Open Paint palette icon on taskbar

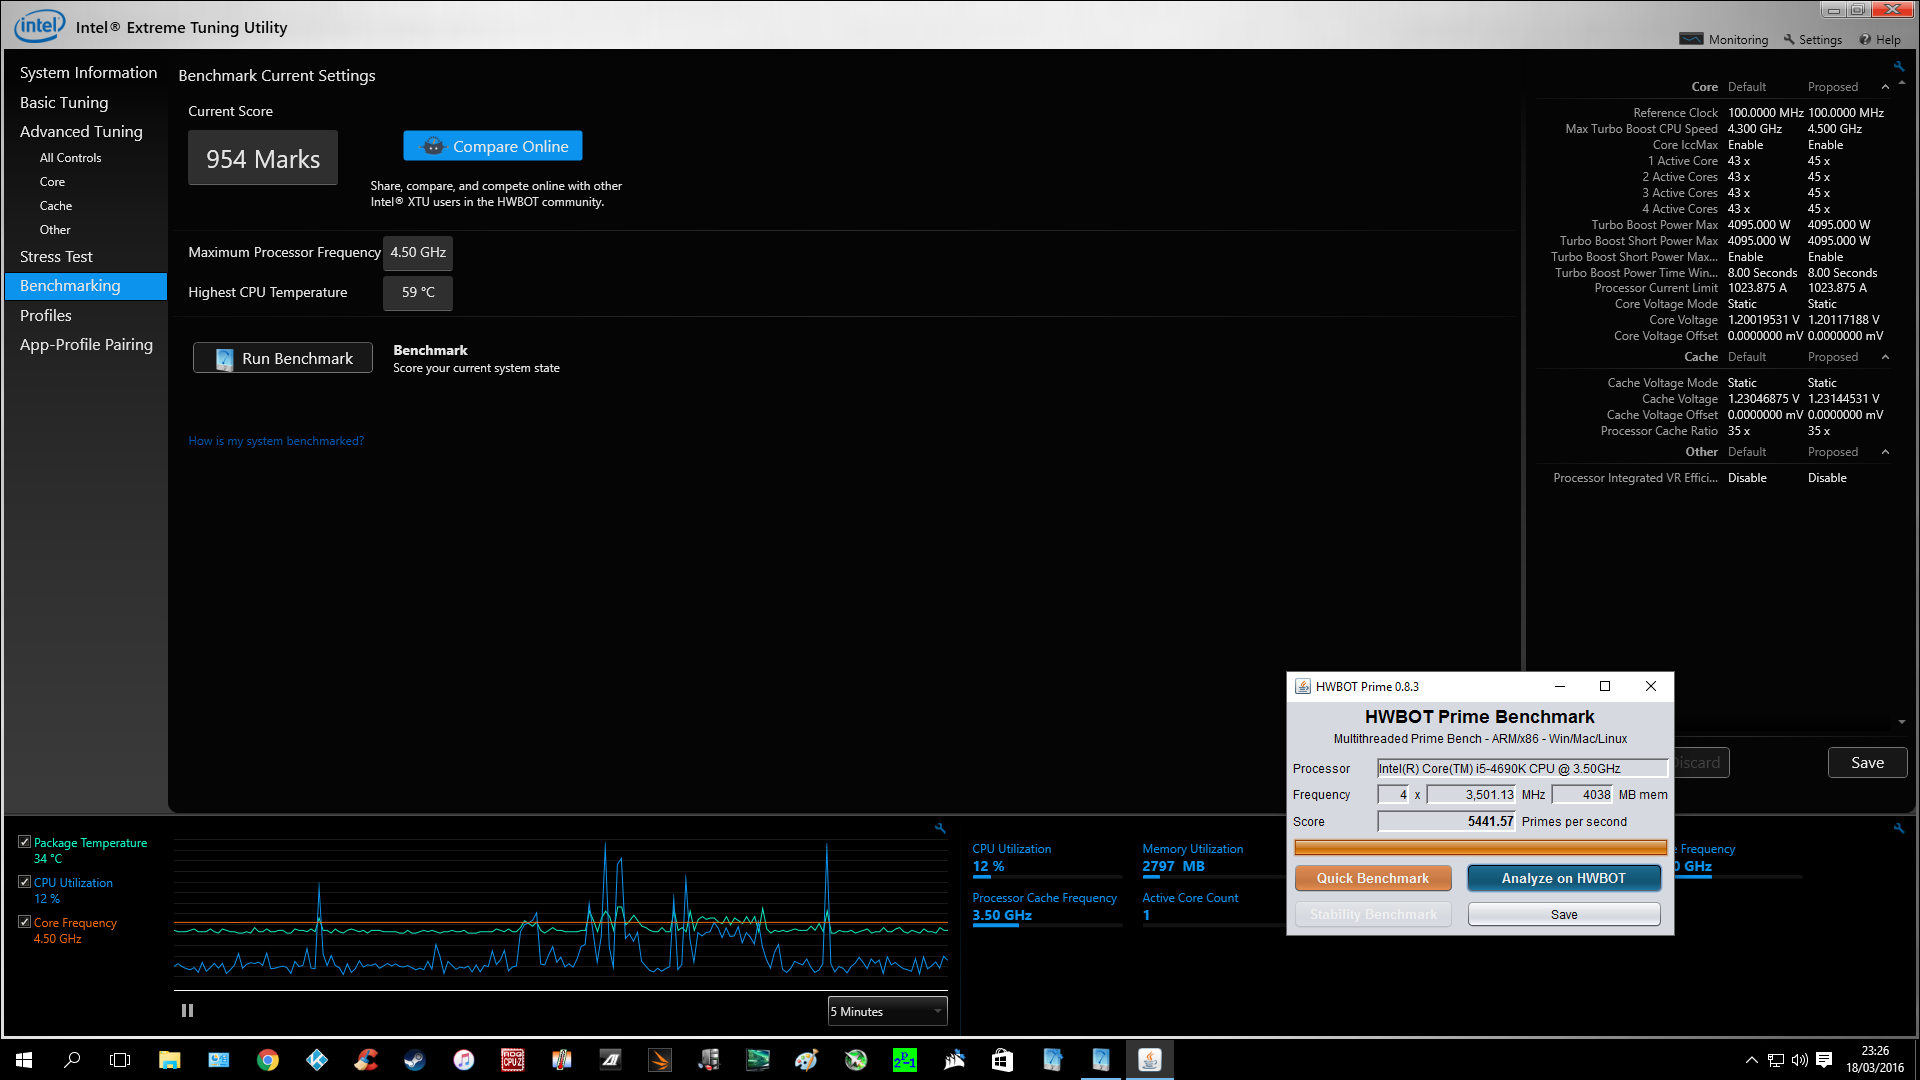tap(807, 1060)
